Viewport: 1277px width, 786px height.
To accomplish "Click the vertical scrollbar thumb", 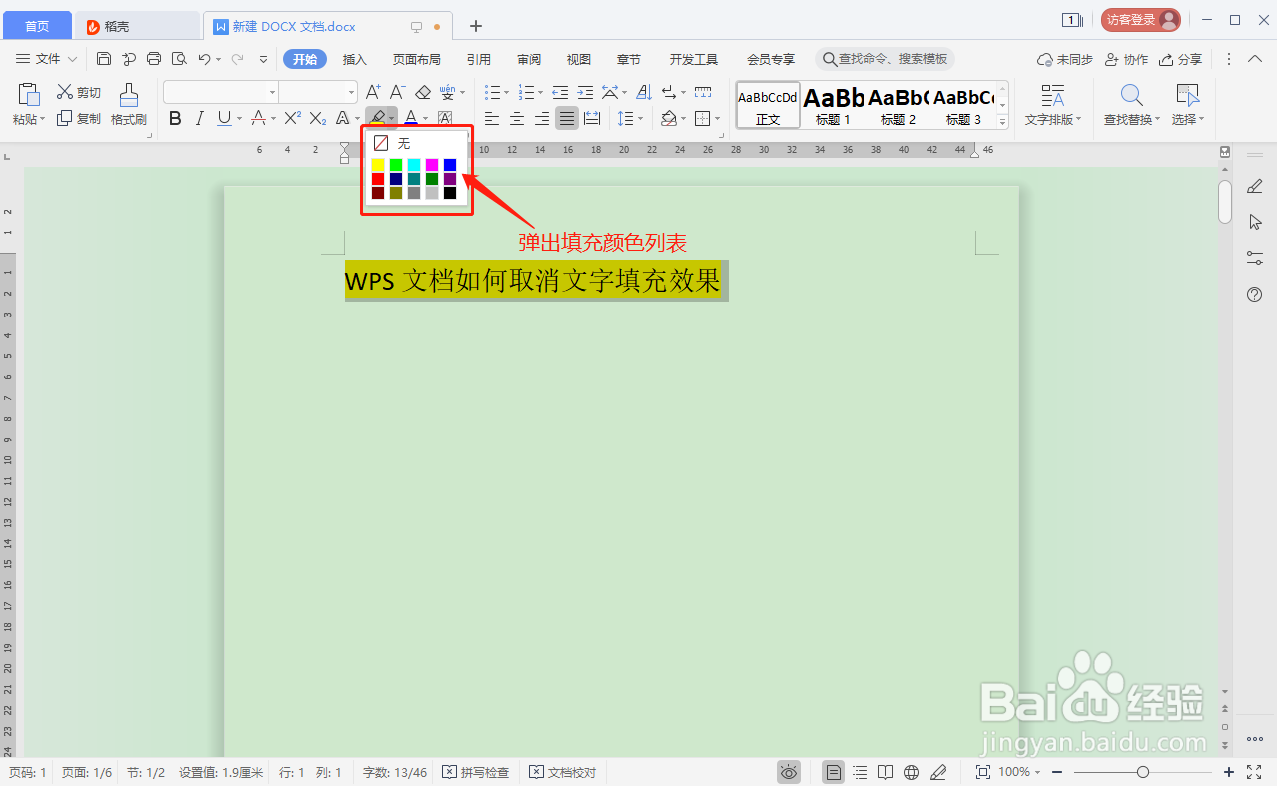I will tap(1225, 201).
